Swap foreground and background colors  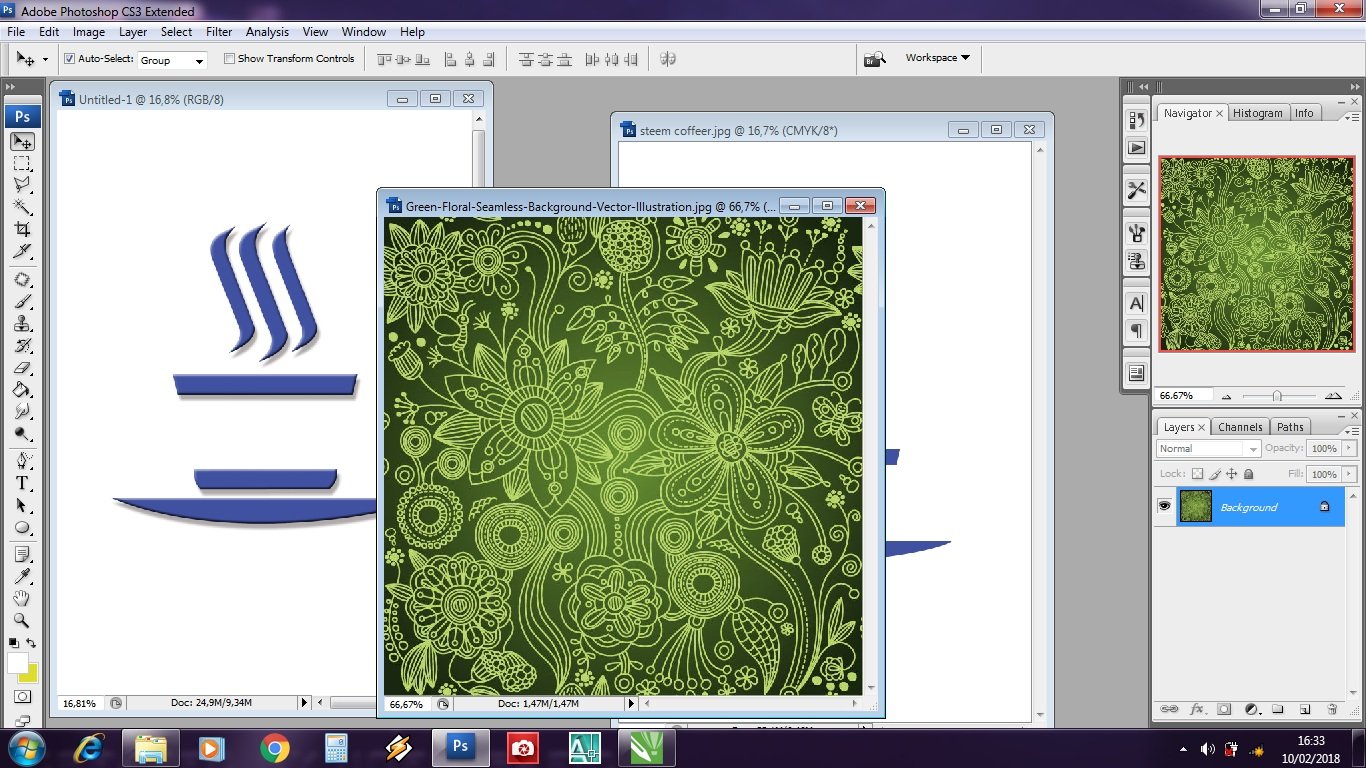coord(31,643)
